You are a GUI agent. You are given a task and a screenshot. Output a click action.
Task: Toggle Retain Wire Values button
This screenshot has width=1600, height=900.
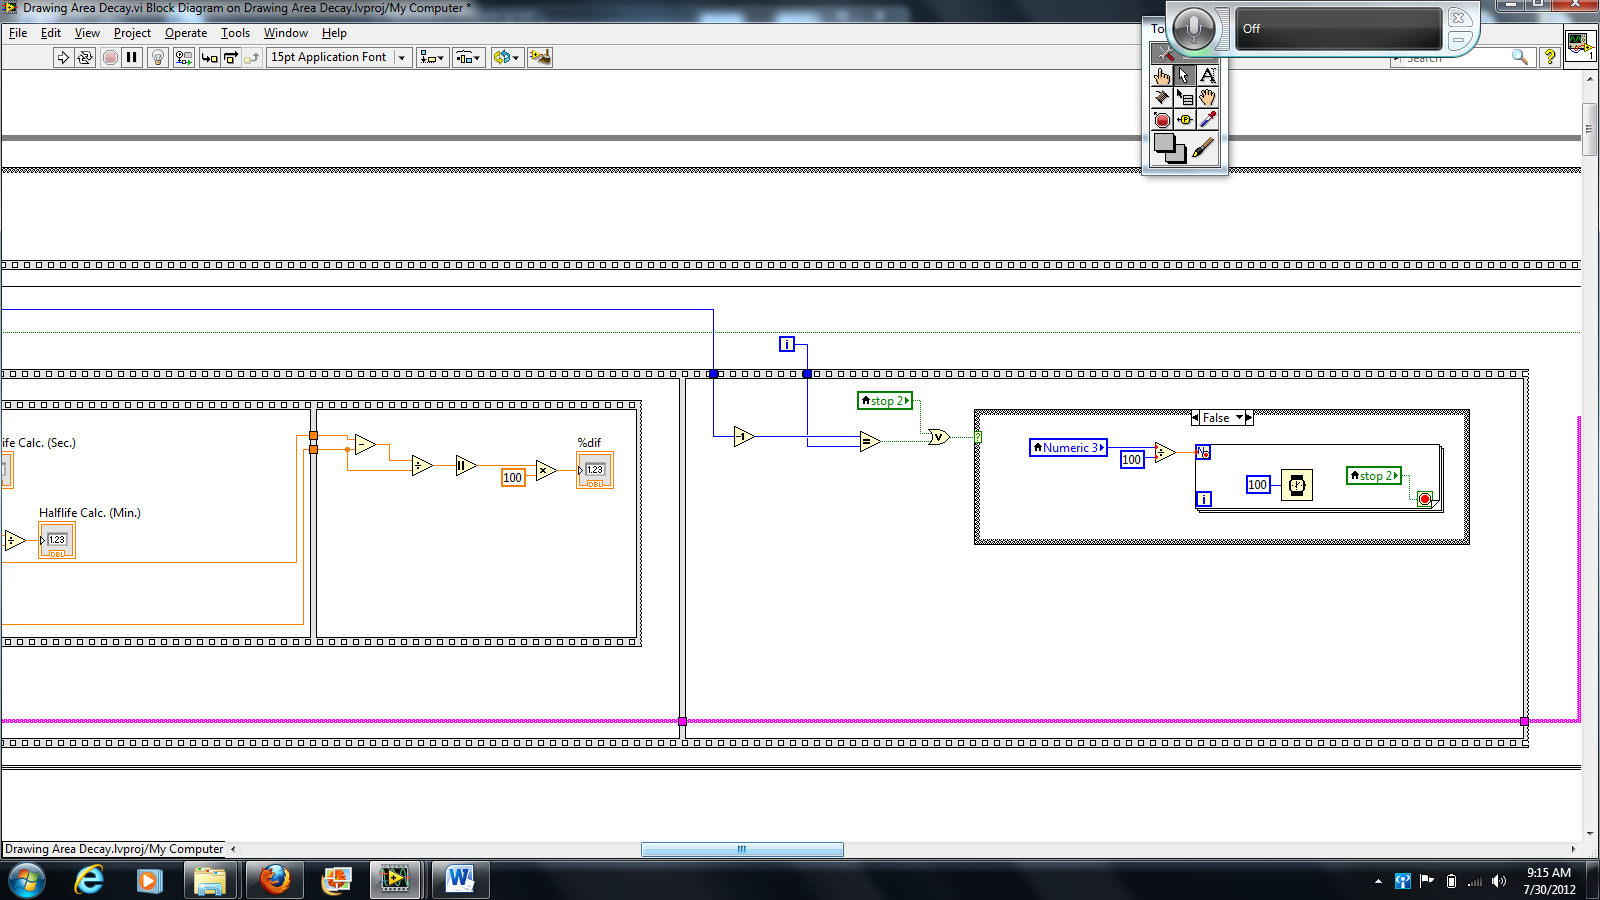pyautogui.click(x=184, y=57)
